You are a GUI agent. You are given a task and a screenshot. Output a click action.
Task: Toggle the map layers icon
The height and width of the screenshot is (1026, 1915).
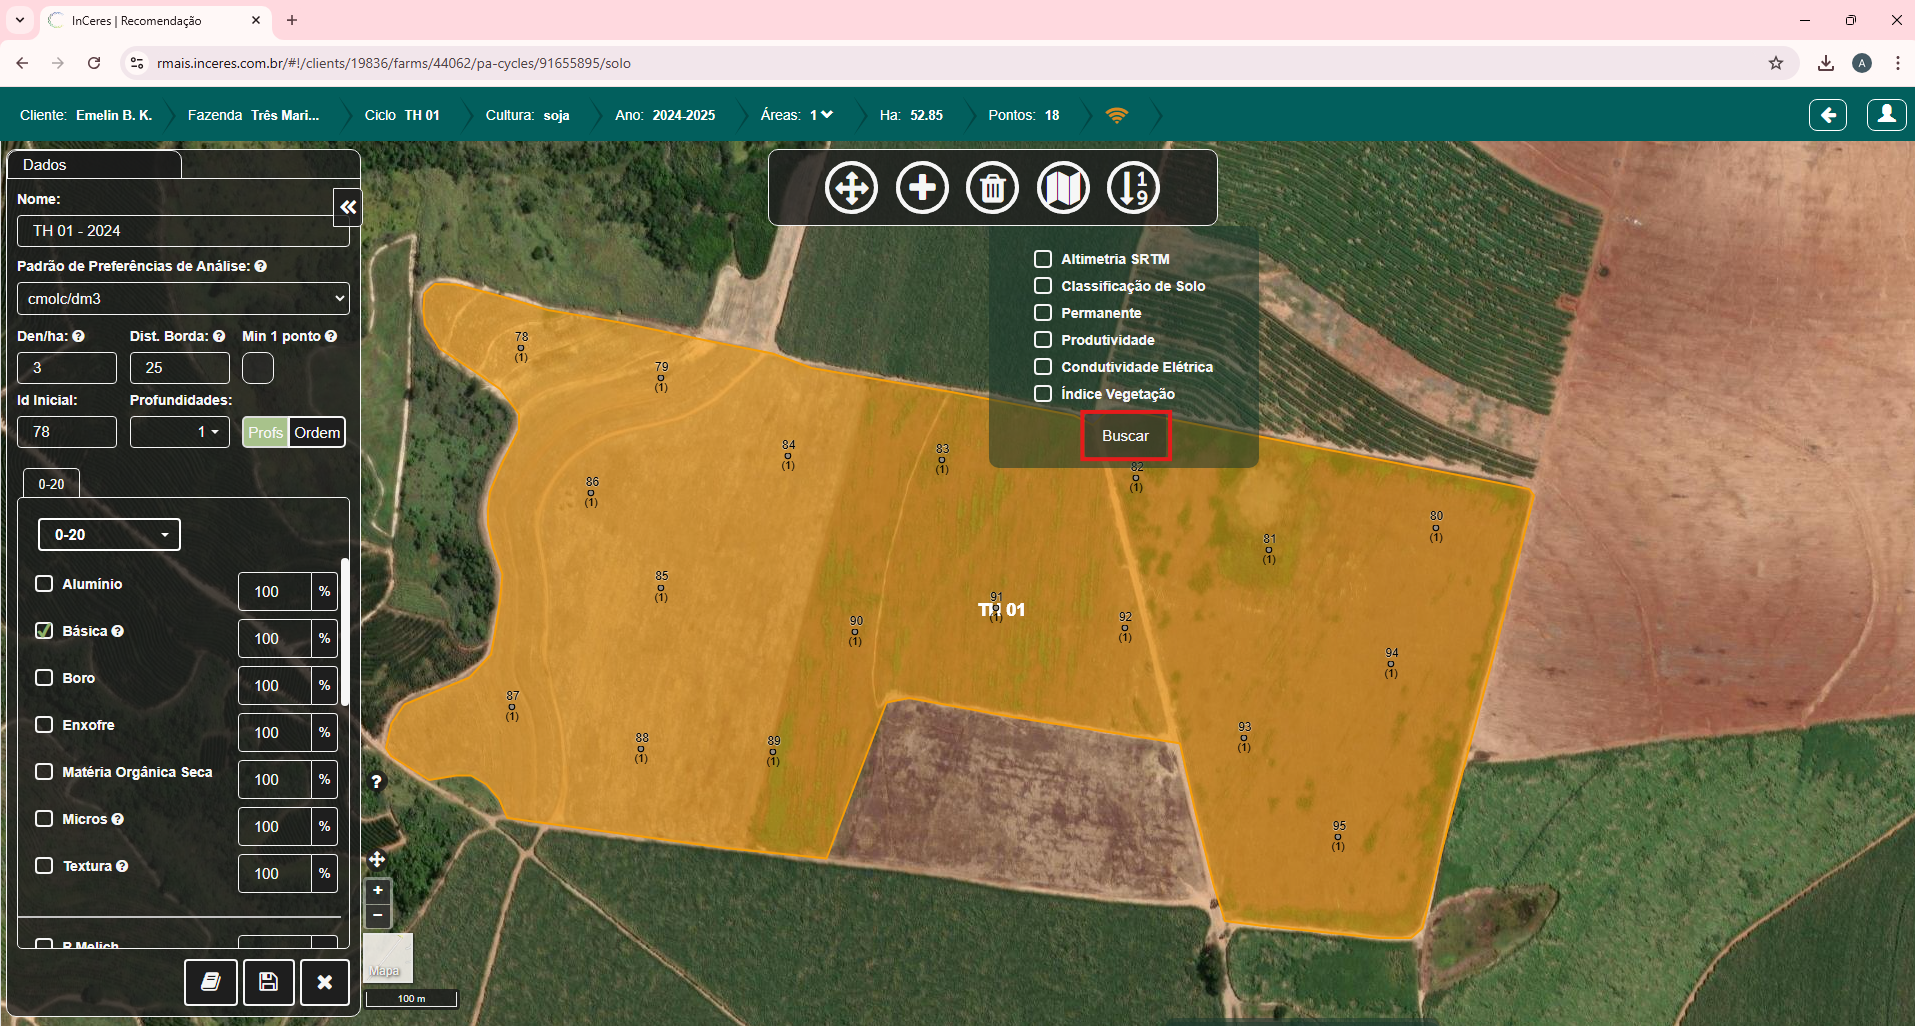[1063, 187]
